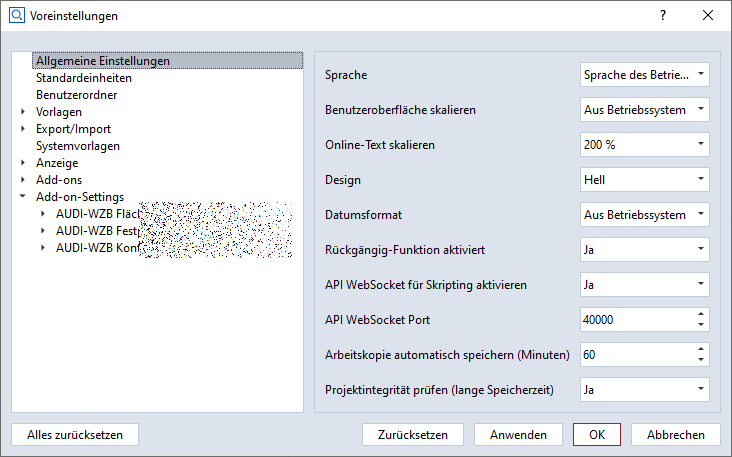This screenshot has width=732, height=457.
Task: Open the Sprache dropdown
Action: click(644, 75)
